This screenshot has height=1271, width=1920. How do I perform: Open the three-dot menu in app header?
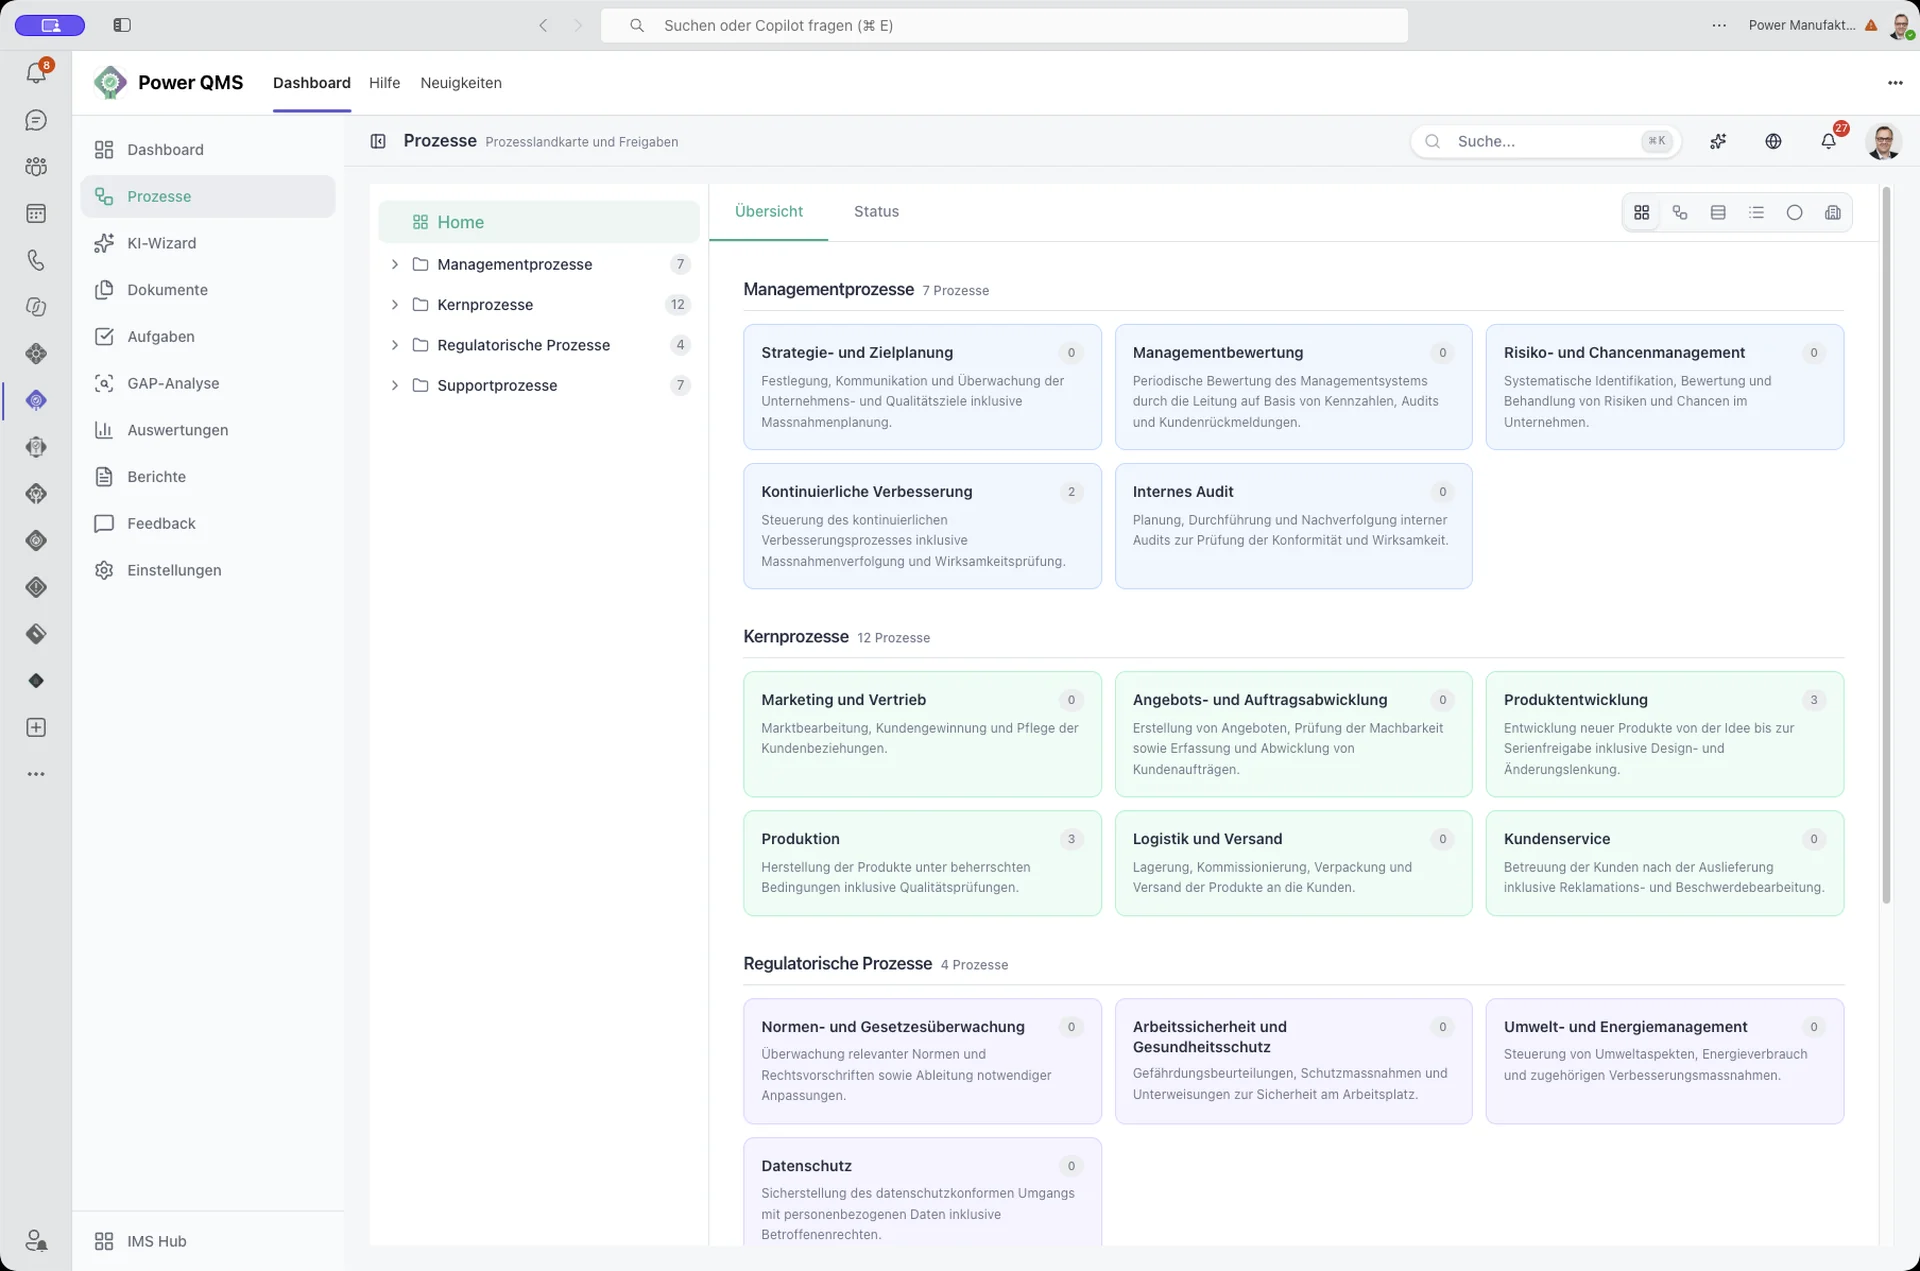point(1895,83)
